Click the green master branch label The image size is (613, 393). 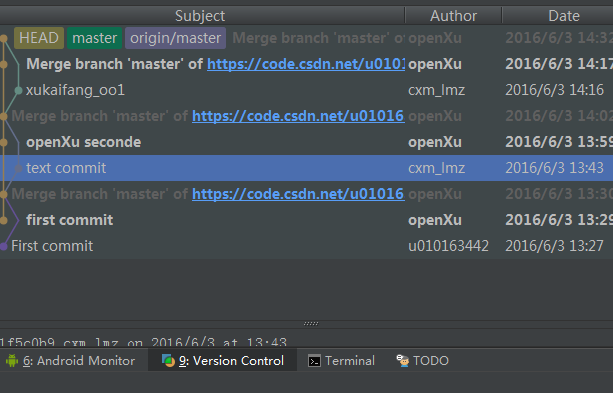(95, 38)
